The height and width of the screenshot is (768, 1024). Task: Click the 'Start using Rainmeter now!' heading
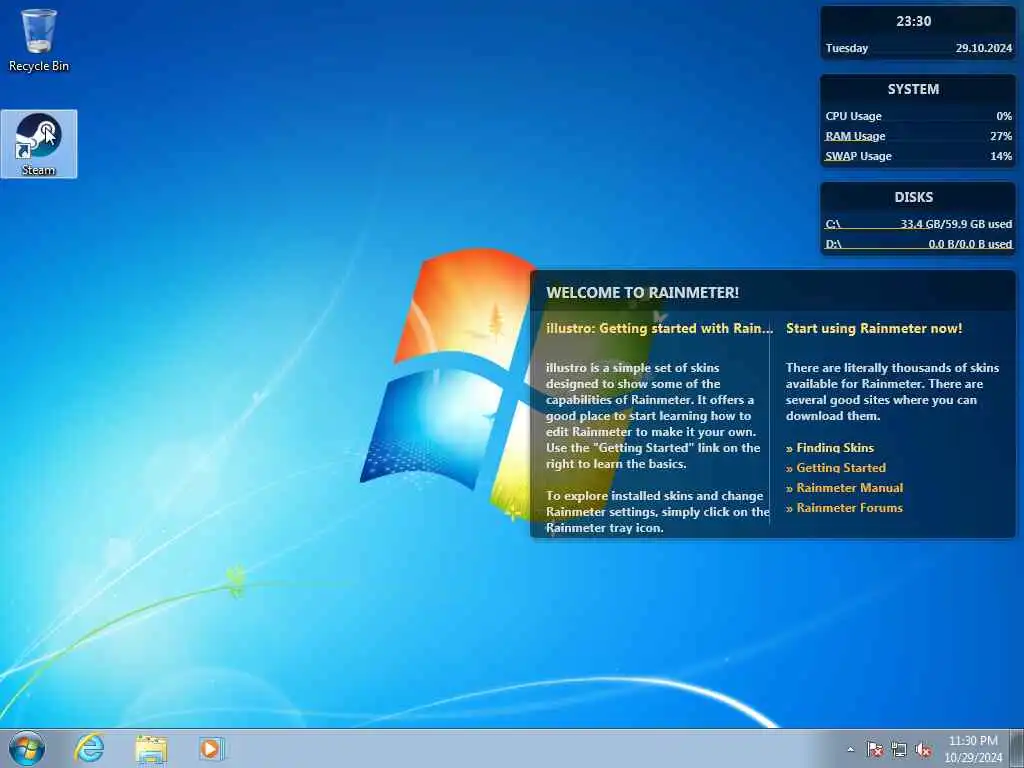(x=874, y=328)
